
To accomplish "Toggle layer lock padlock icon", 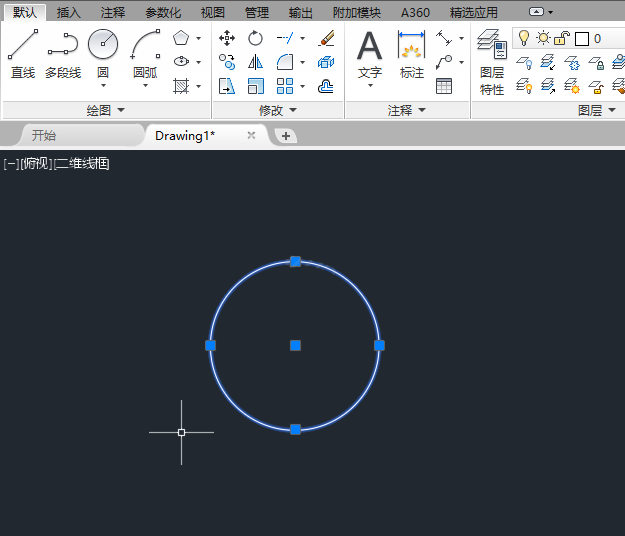I will (562, 38).
